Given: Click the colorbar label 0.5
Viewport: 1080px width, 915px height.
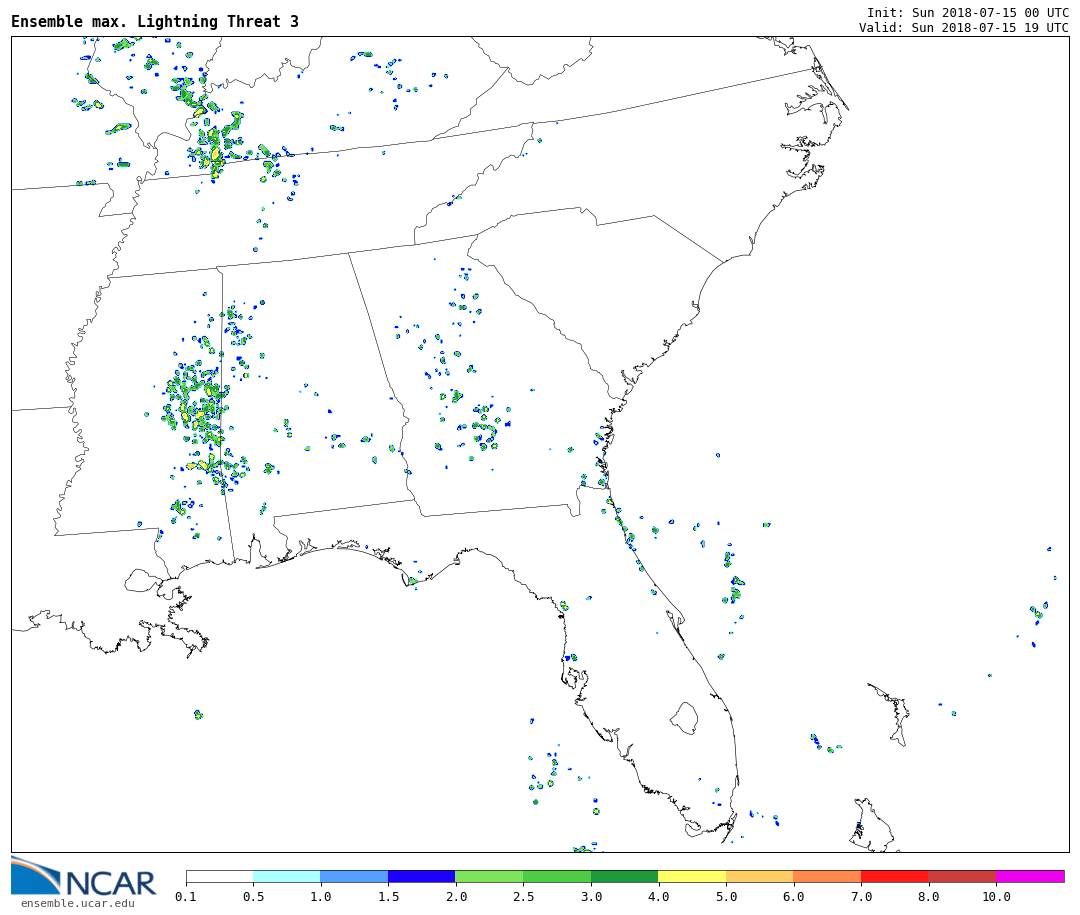Looking at the screenshot, I should [x=253, y=896].
